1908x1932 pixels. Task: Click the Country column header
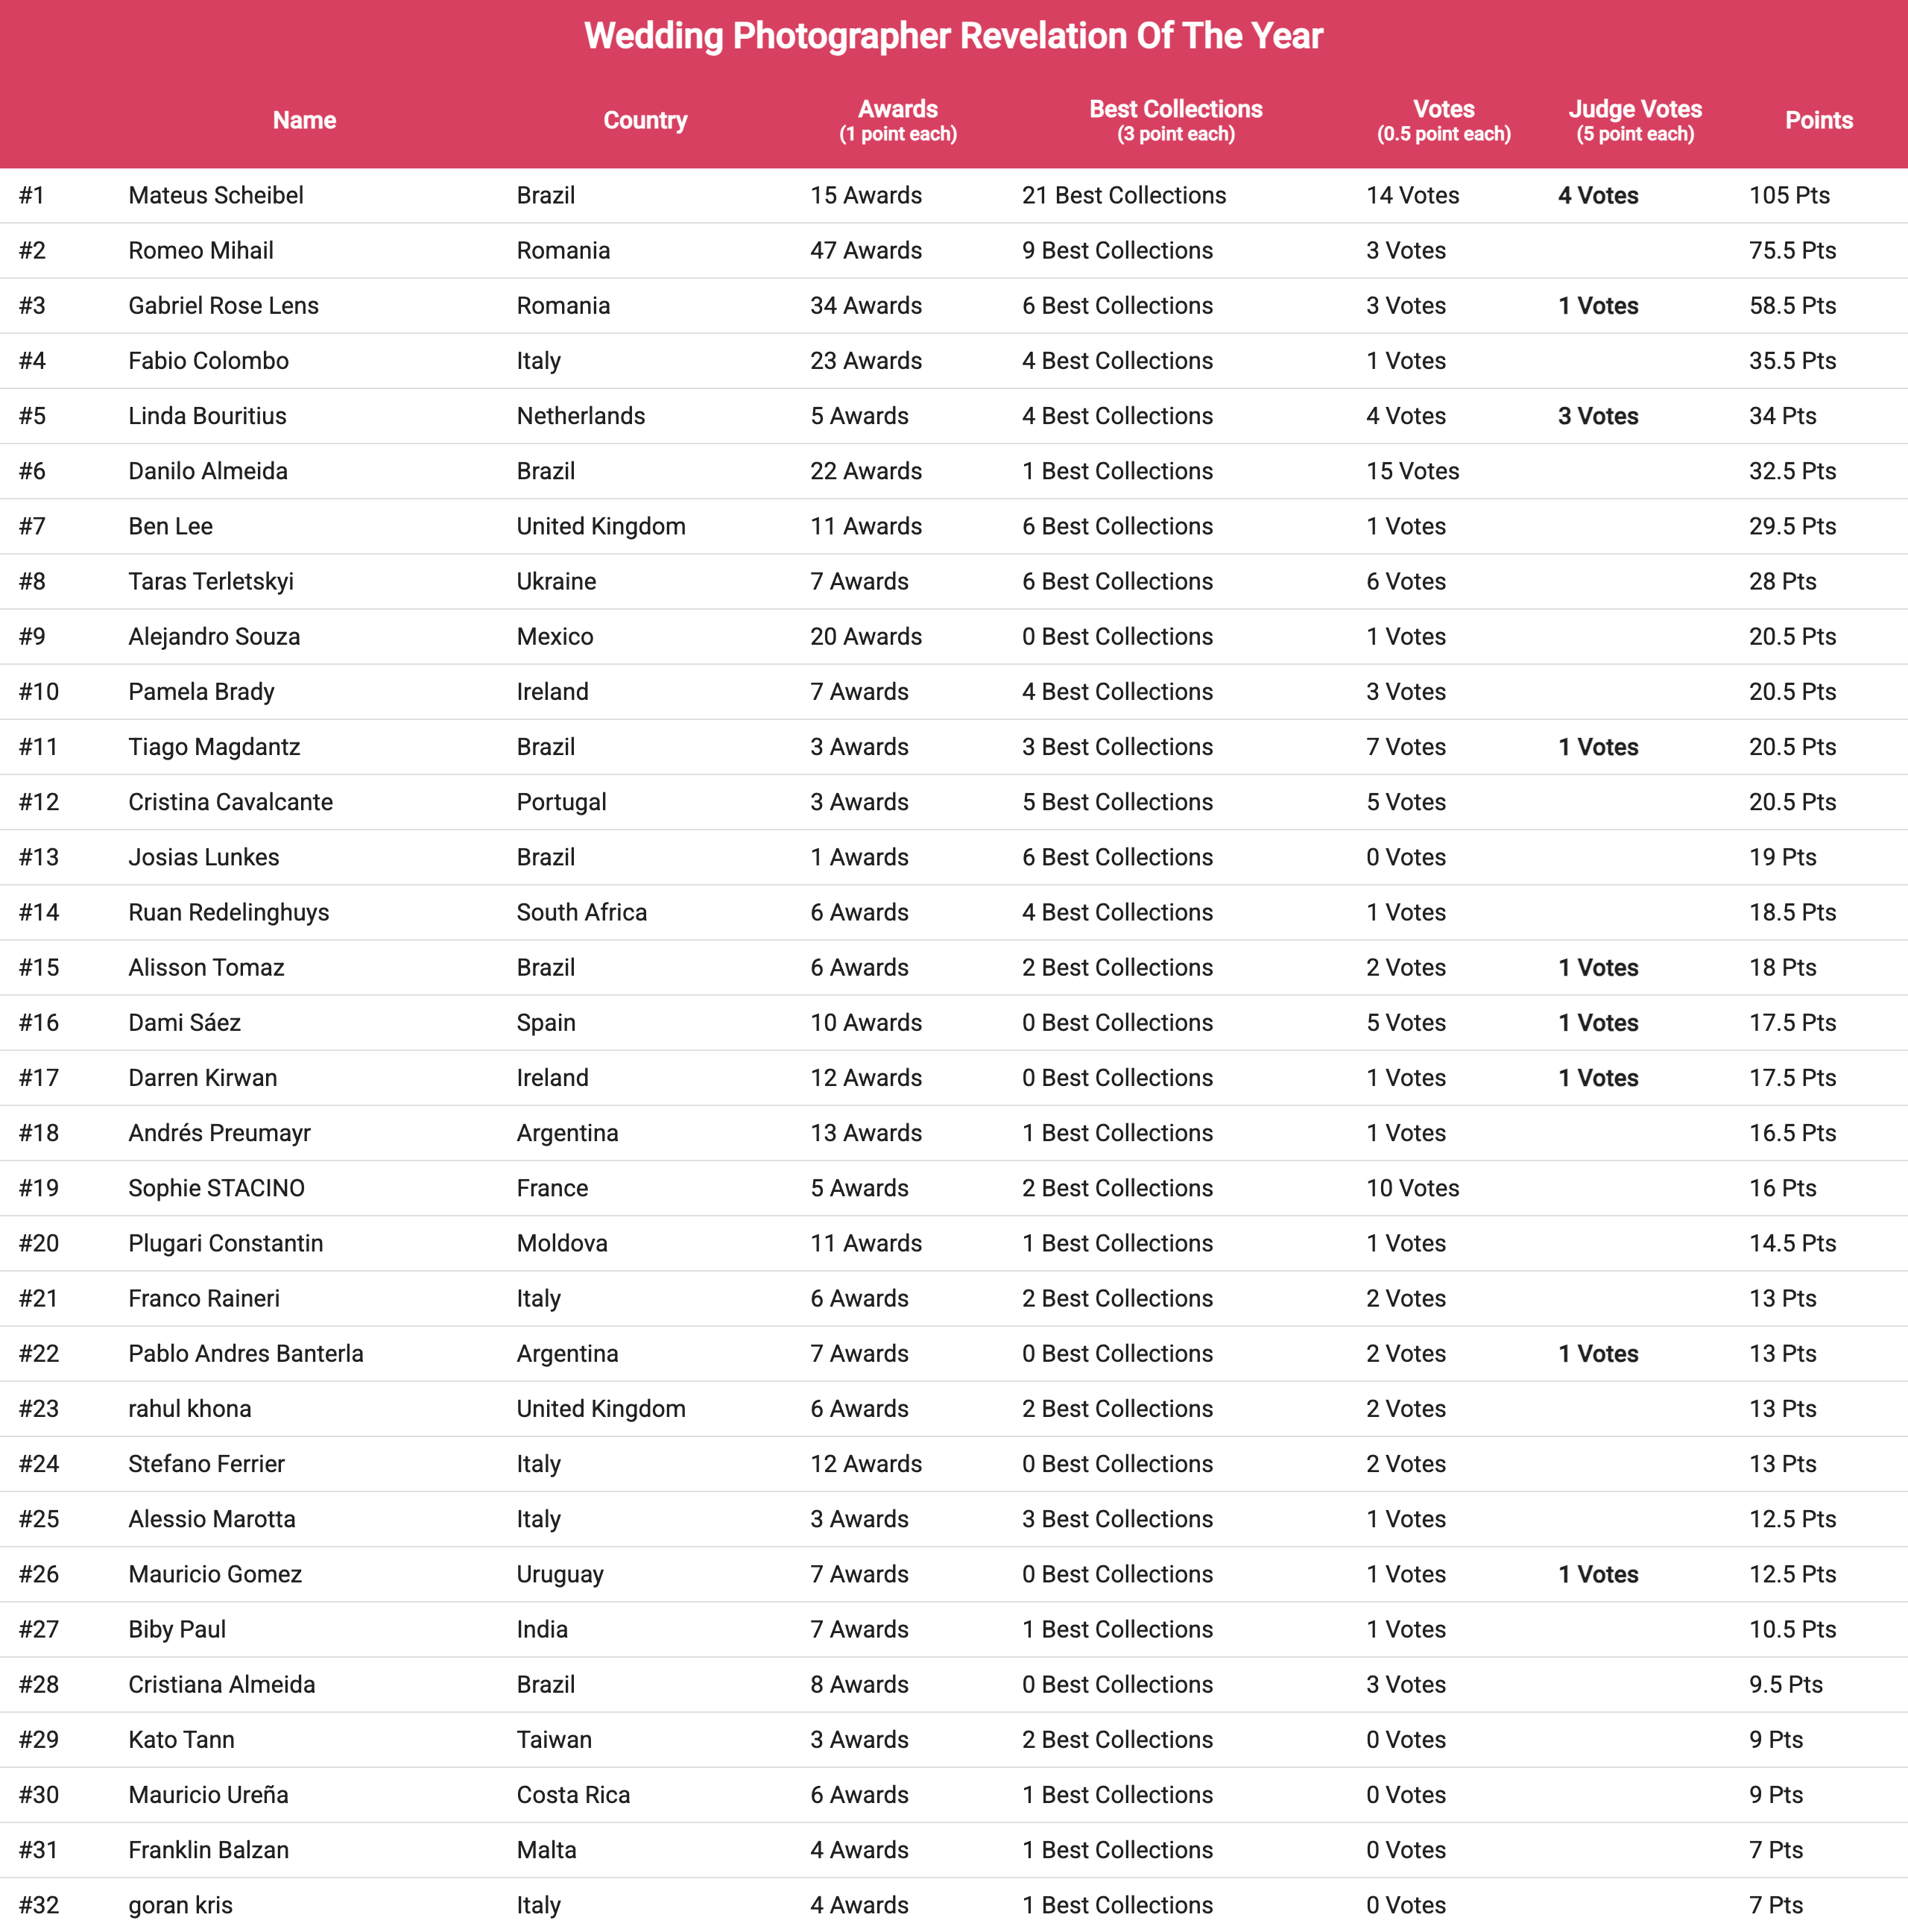tap(645, 120)
